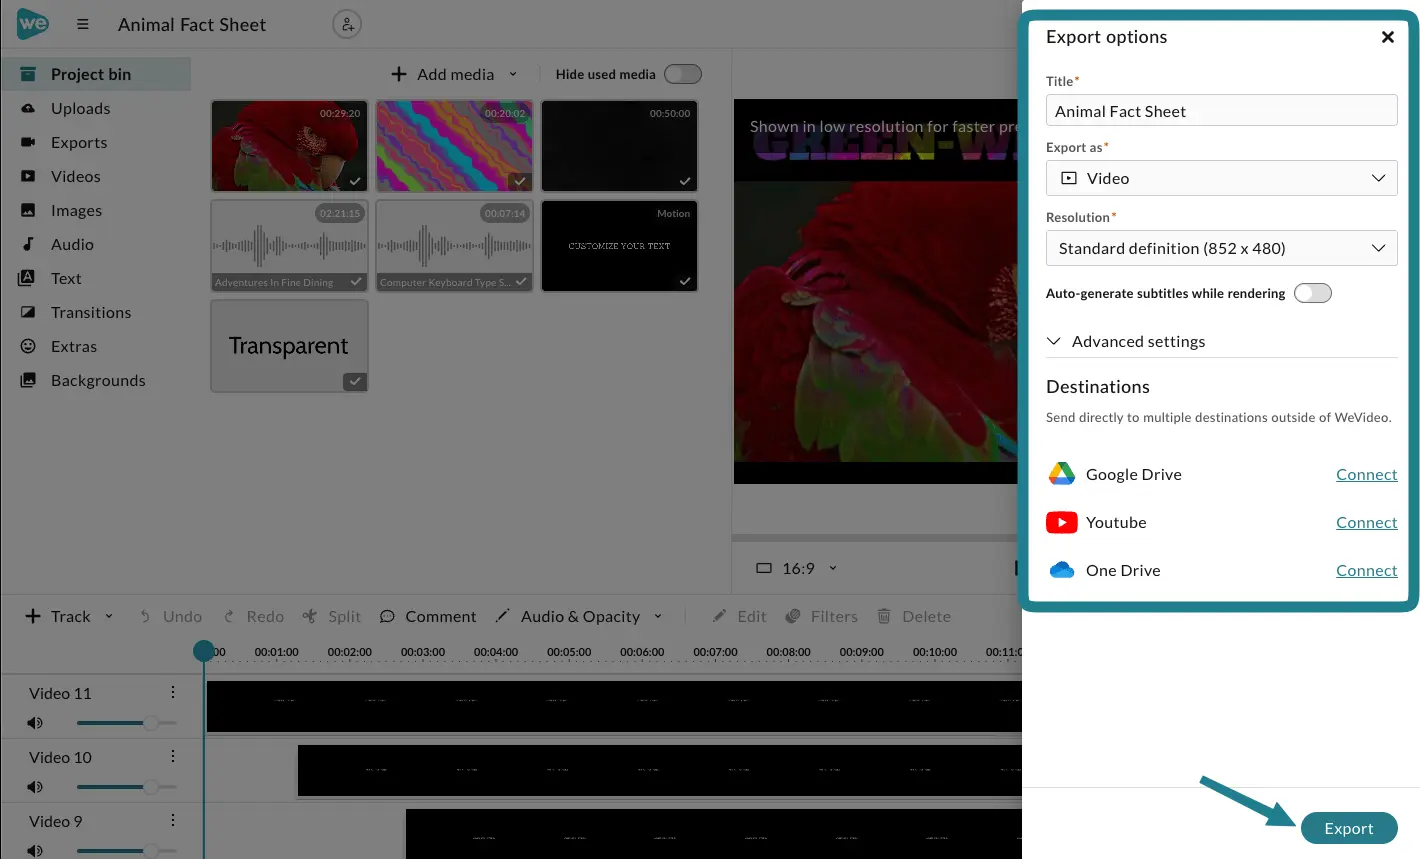This screenshot has width=1420, height=859.
Task: Click the WeVideo logo icon
Action: click(x=32, y=24)
